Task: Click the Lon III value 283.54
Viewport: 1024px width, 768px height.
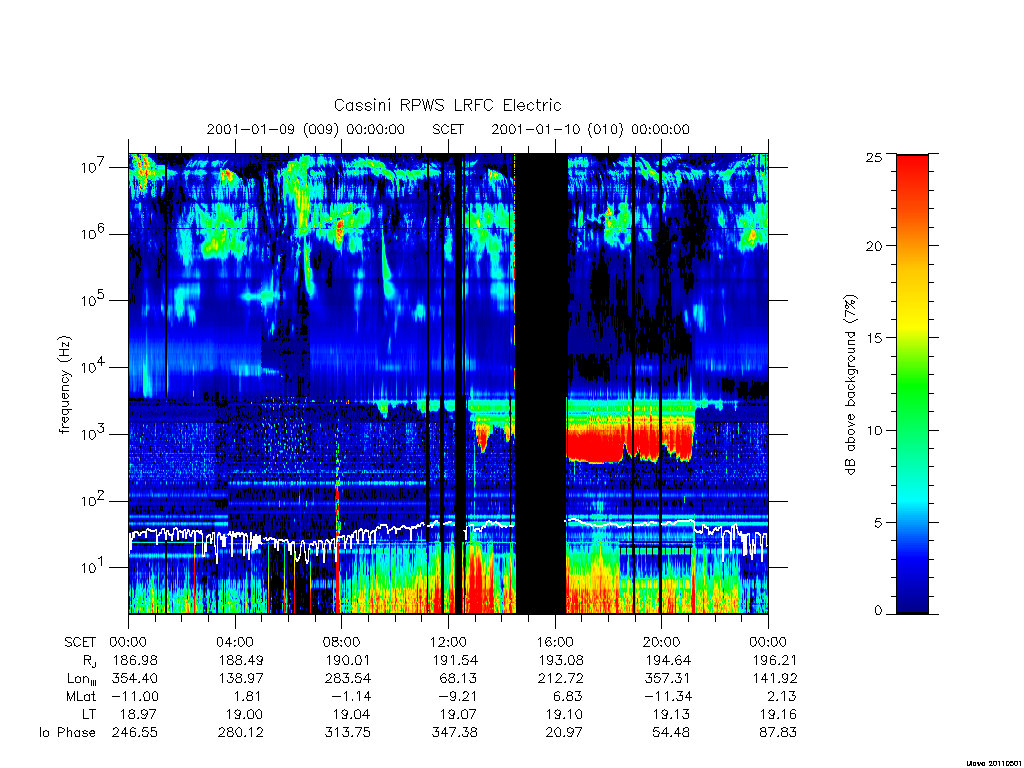Action: 347,679
